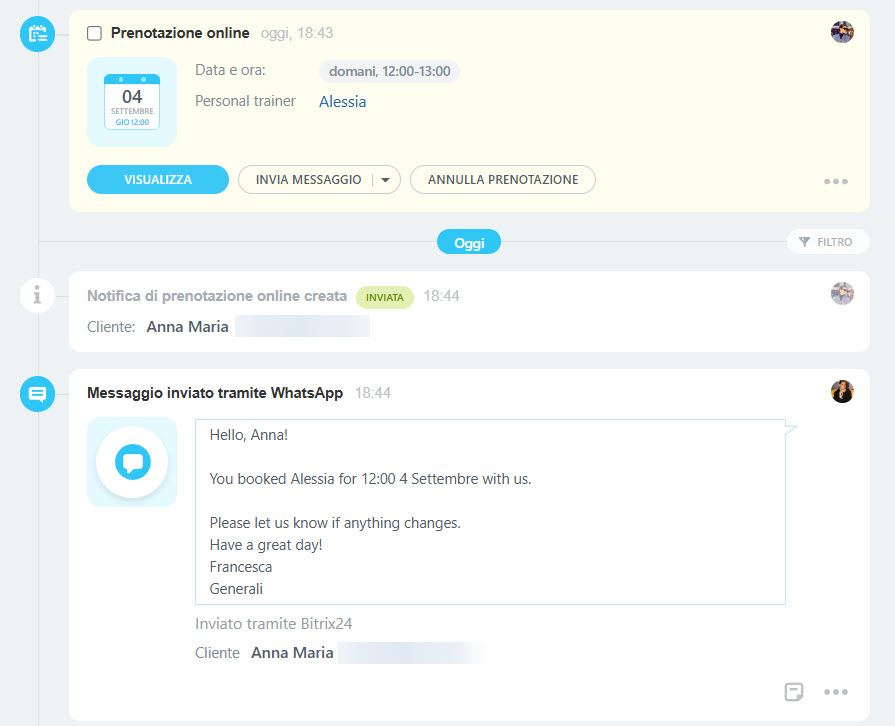Open the Alessia personal trainer link
Screen dimensions: 895x726
coord(342,102)
